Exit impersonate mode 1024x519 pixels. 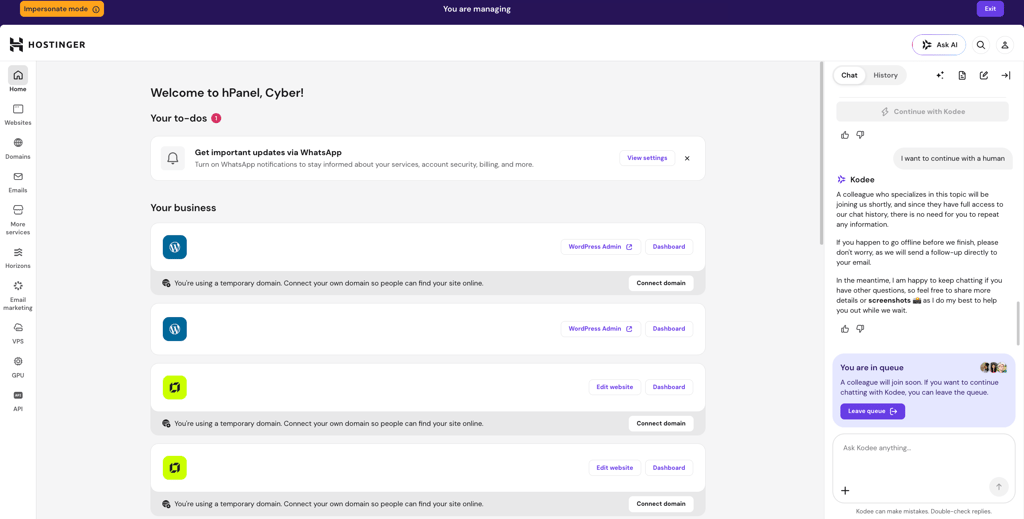(x=990, y=9)
